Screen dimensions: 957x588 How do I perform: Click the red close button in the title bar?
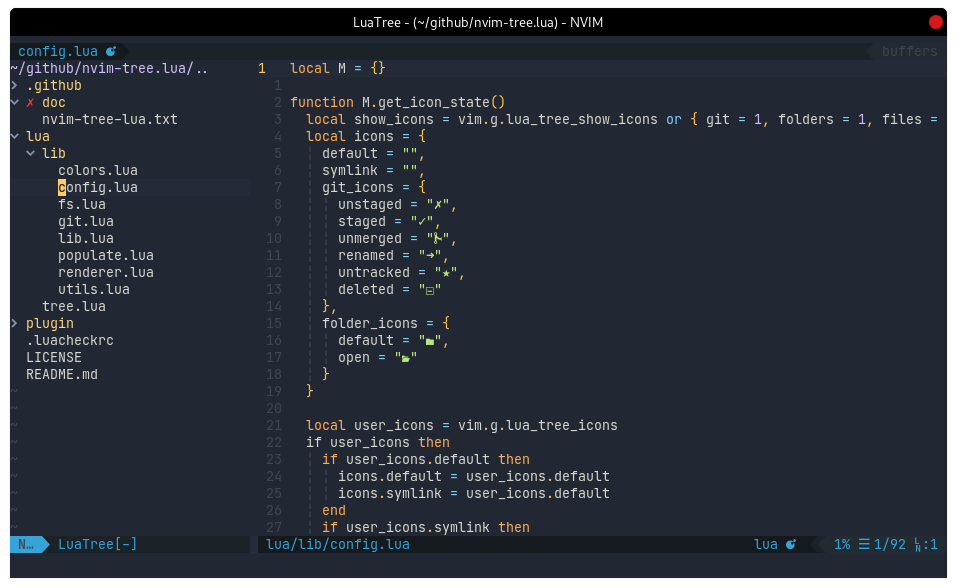pos(935,22)
